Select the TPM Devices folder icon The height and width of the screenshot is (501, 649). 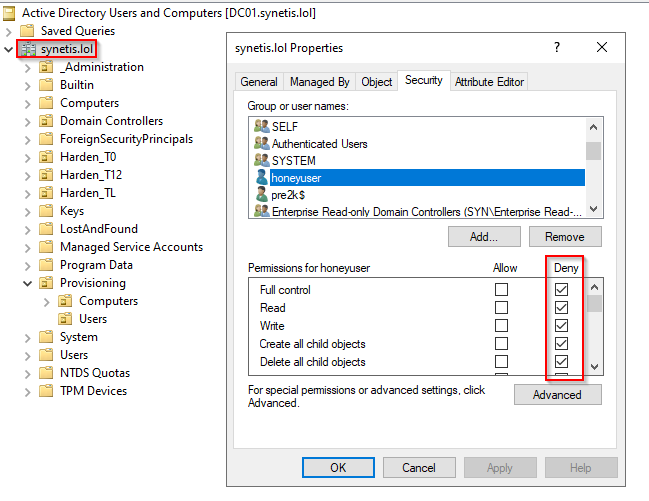(x=46, y=391)
